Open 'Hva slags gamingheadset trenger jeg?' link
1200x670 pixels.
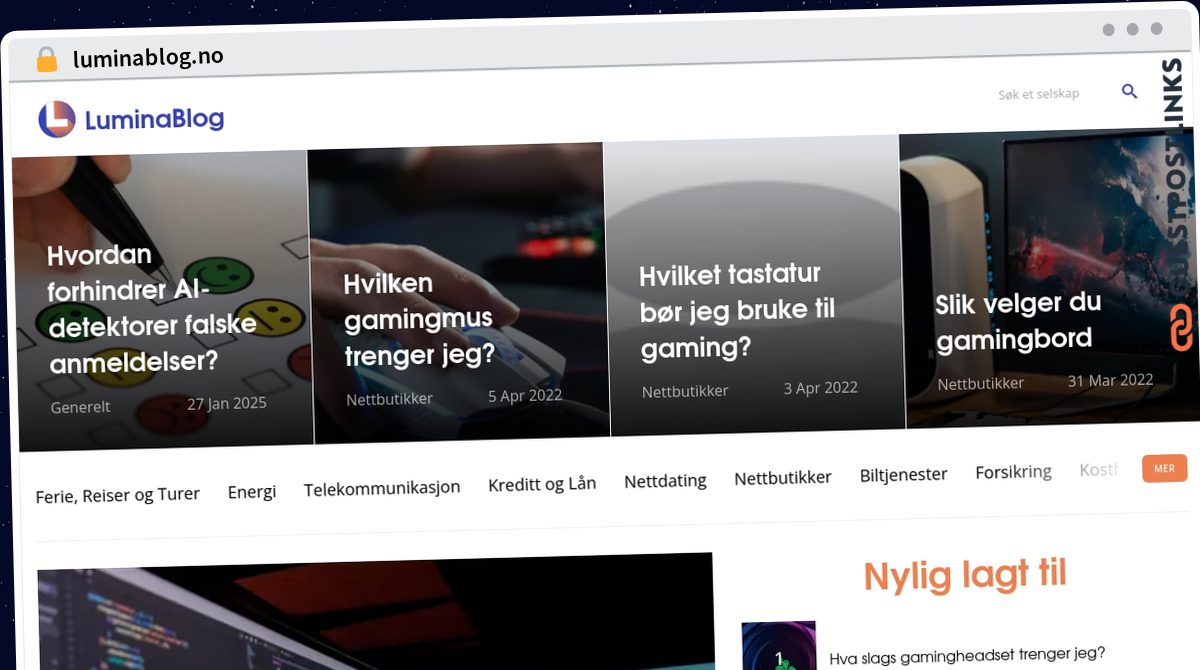coord(967,657)
